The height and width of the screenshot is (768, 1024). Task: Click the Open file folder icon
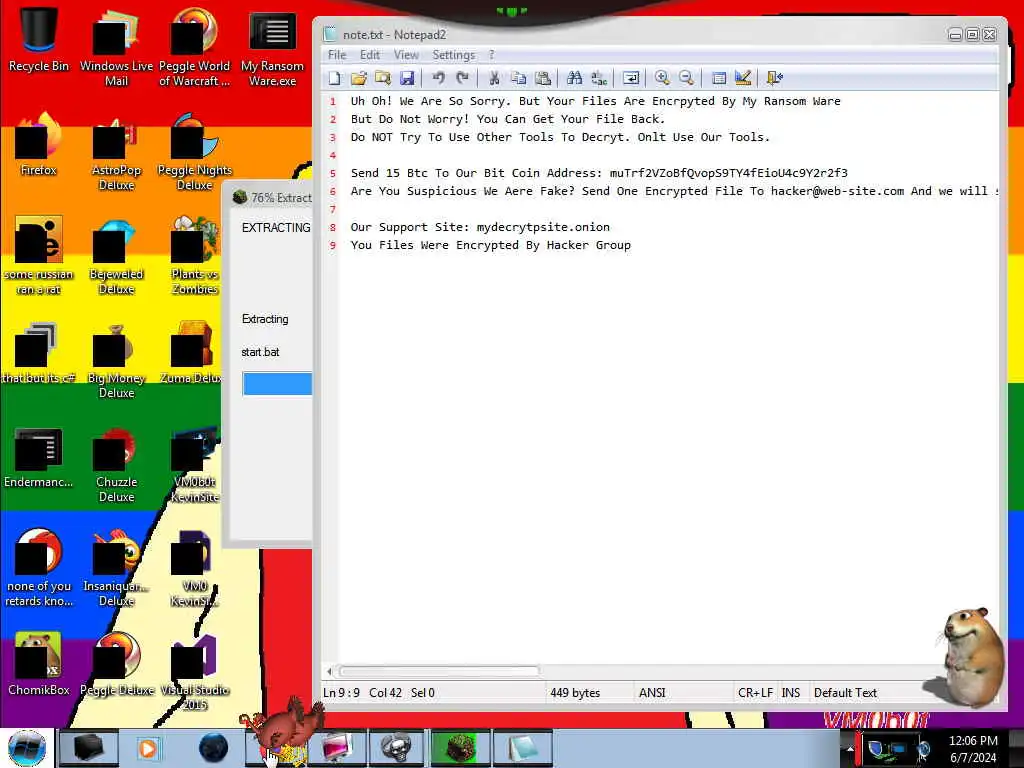(359, 78)
